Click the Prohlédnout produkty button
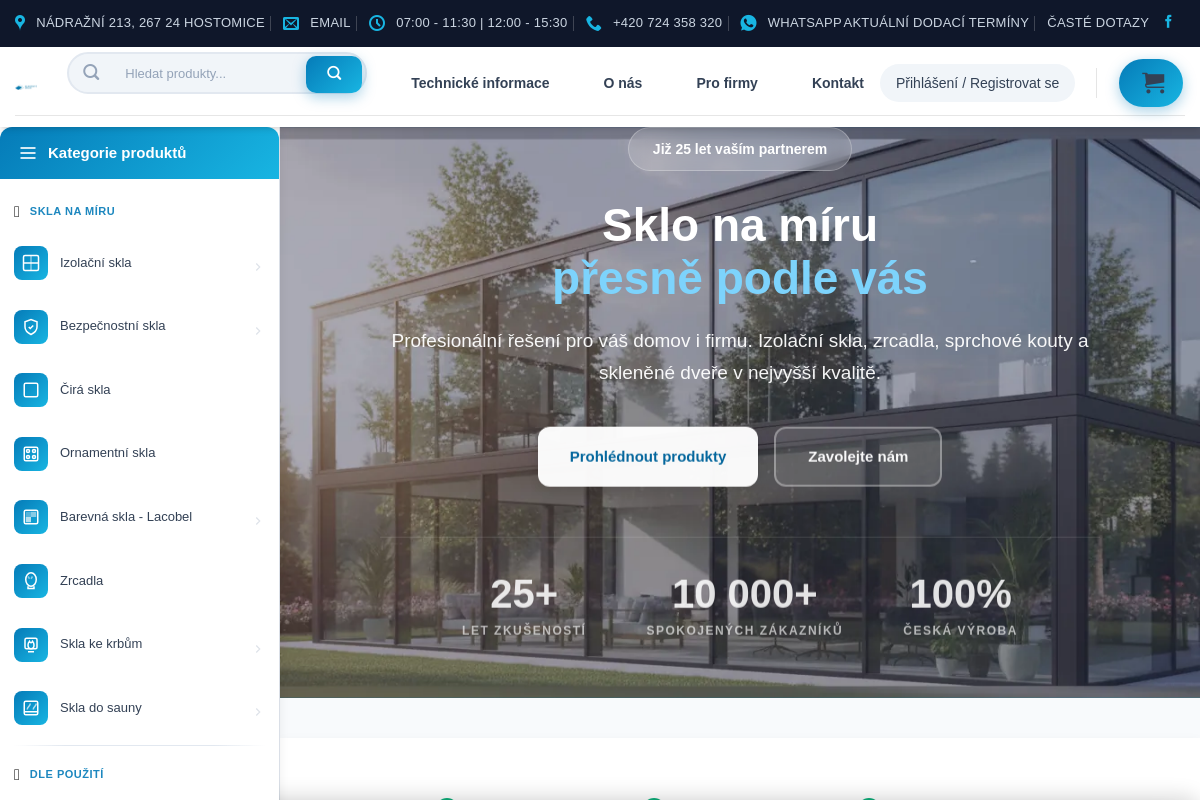The image size is (1200, 800). [647, 456]
